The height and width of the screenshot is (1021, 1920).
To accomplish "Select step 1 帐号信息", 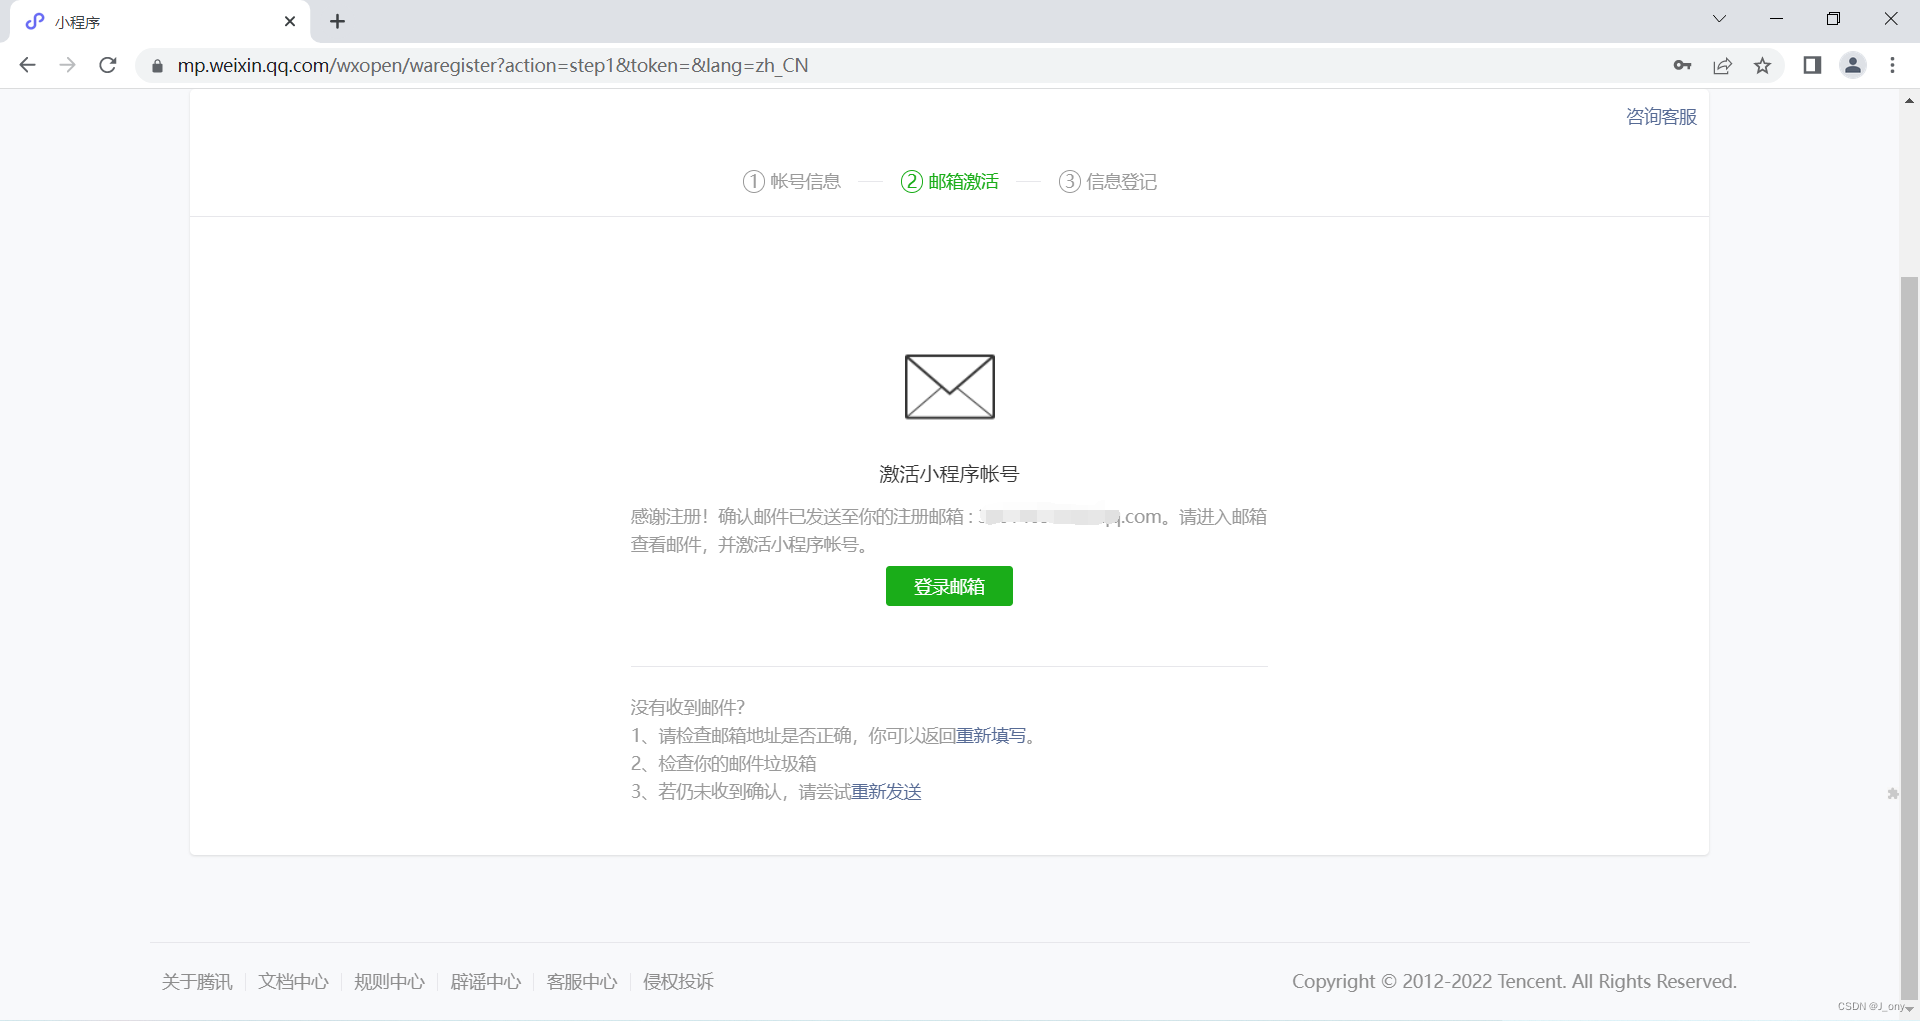I will coord(792,181).
